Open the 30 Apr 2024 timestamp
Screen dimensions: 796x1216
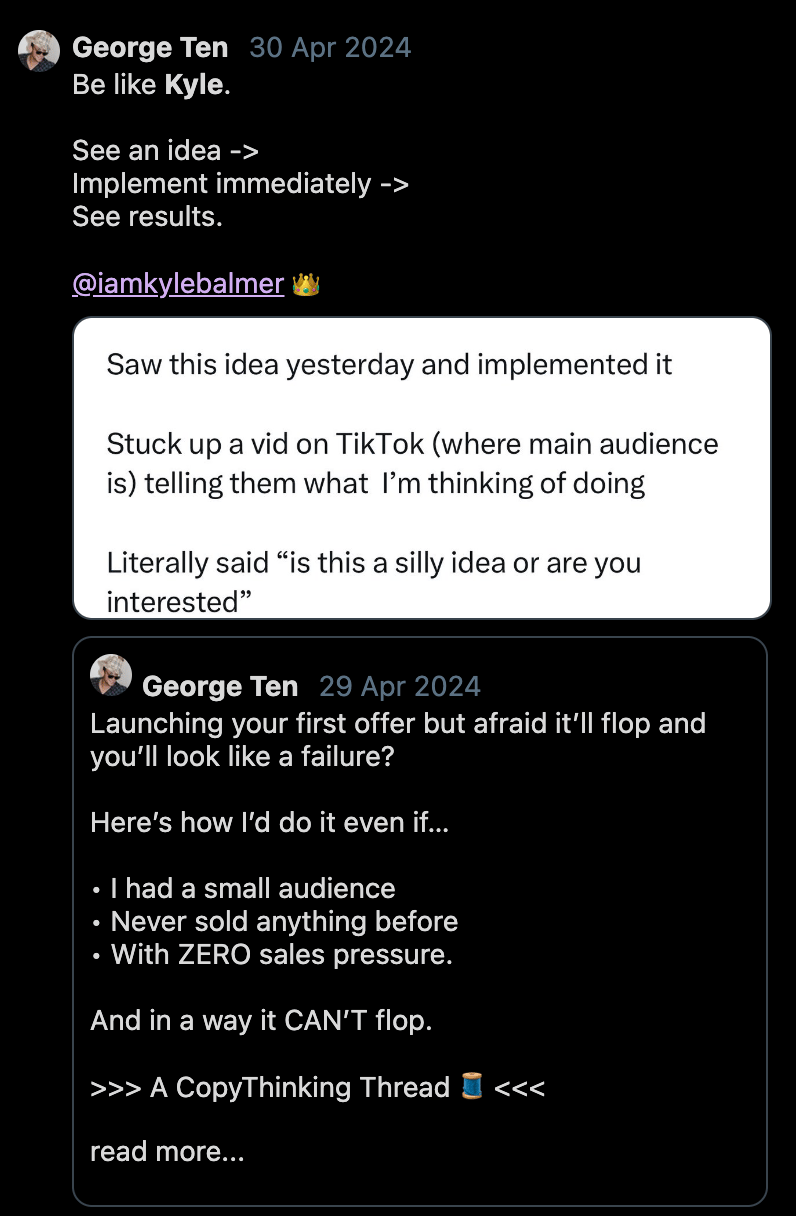click(x=330, y=47)
